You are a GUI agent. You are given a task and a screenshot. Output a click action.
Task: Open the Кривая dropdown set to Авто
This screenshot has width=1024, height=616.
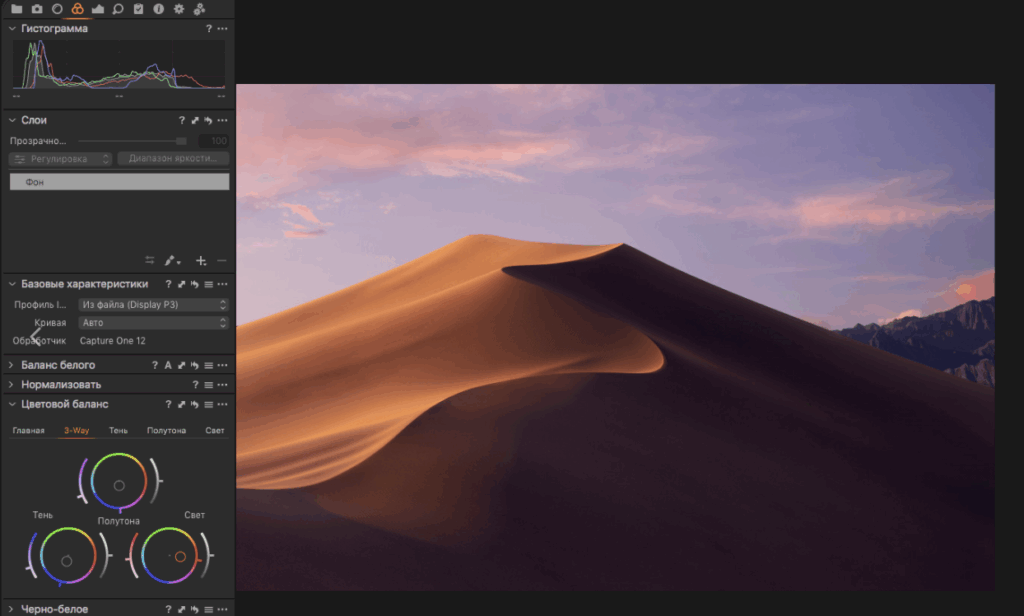click(x=153, y=323)
